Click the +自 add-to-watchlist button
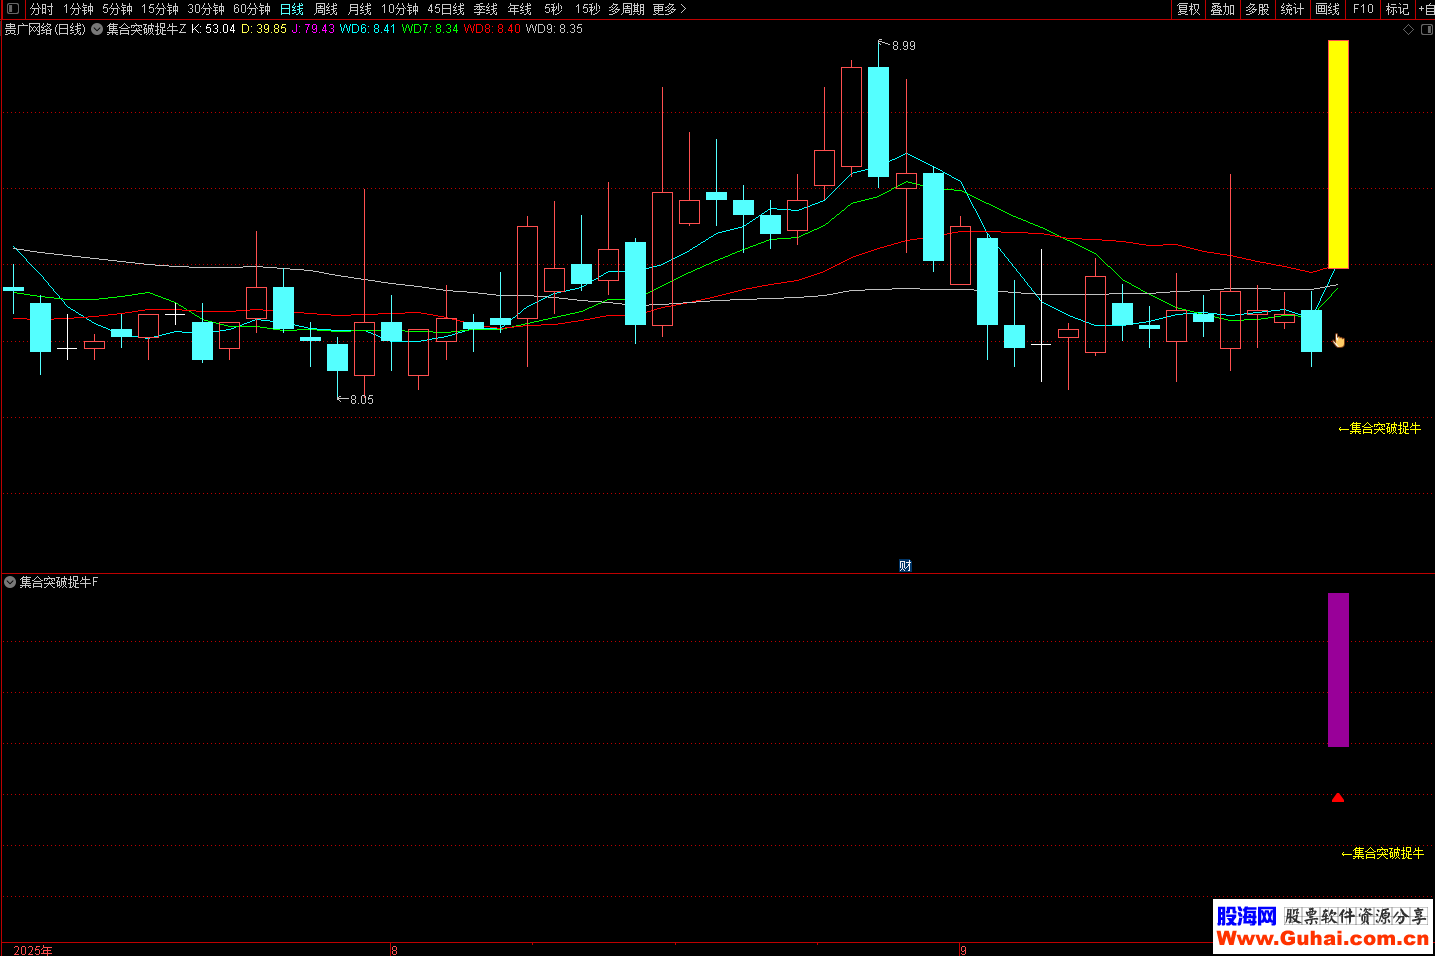This screenshot has width=1435, height=956. click(x=1426, y=9)
